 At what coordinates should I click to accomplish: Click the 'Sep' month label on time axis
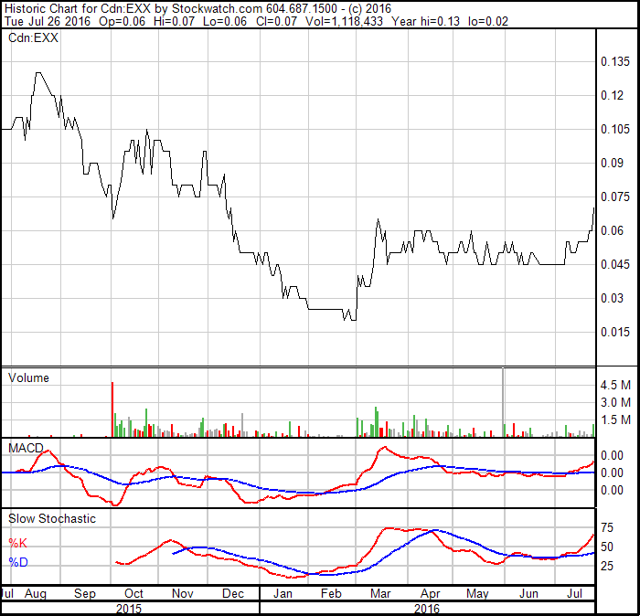[x=84, y=594]
